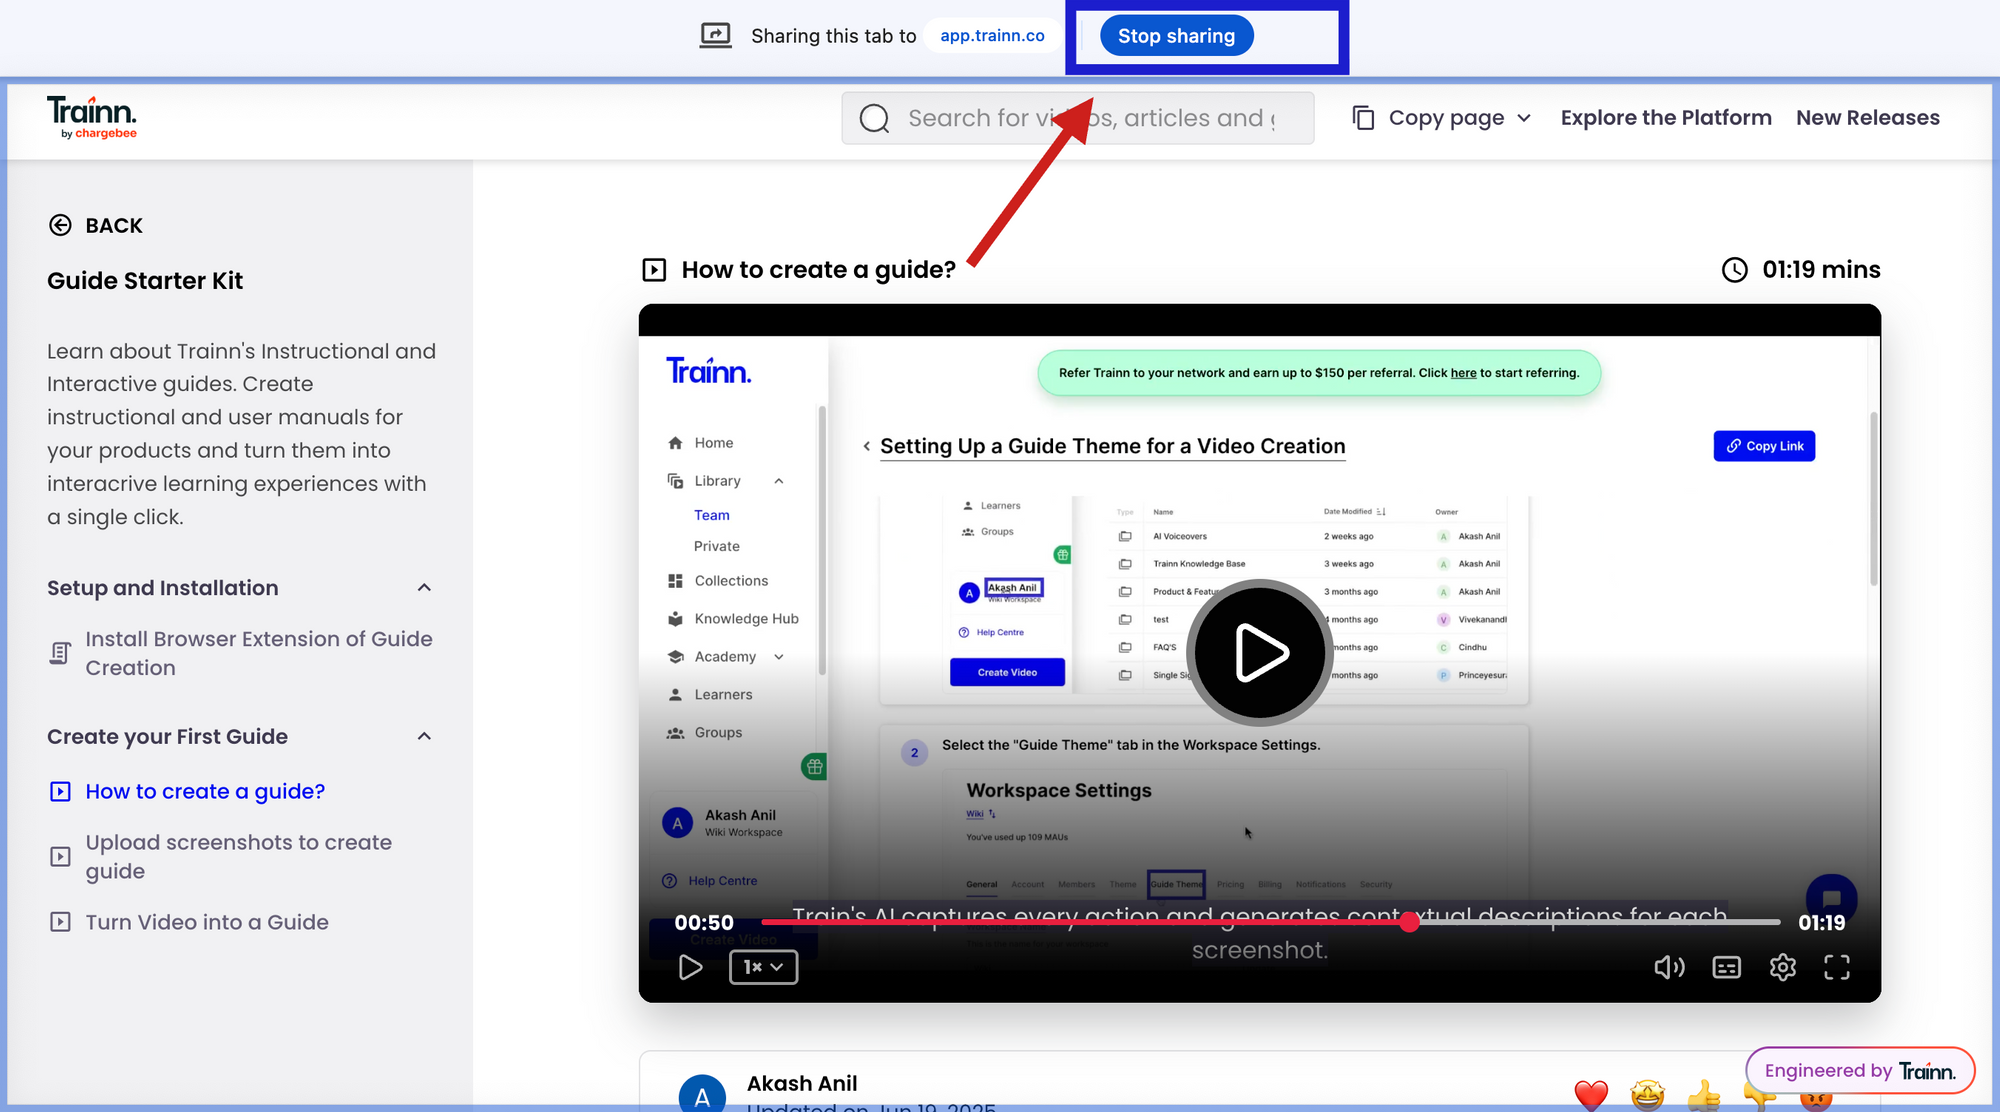Screen dimensions: 2000x1112
Task: Click the 'here' referral link in the banner
Action: coord(1463,373)
